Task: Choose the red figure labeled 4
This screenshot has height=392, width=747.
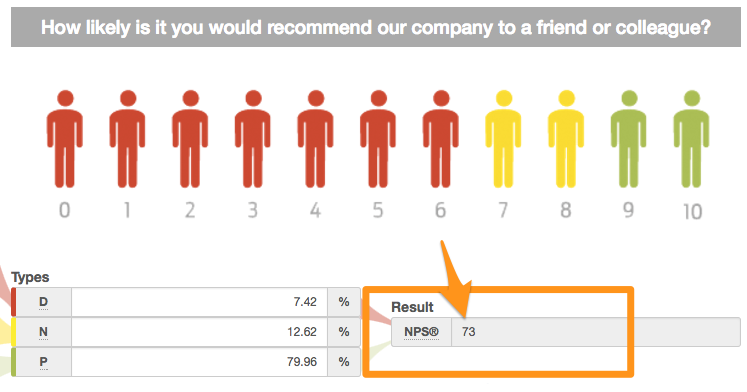Action: (315, 139)
